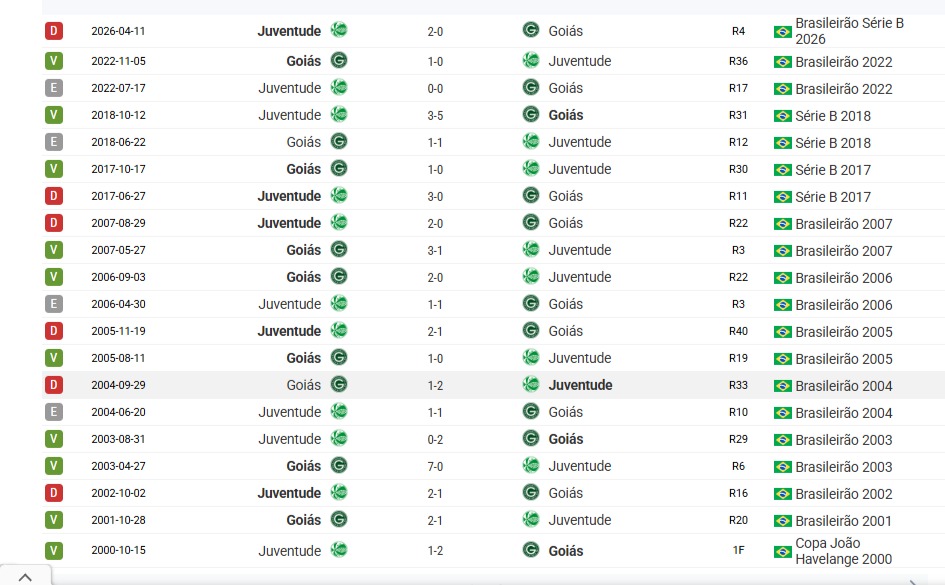Open Brasileirão 2001 competition link
Viewport: 945px width, 585px height.
(844, 521)
